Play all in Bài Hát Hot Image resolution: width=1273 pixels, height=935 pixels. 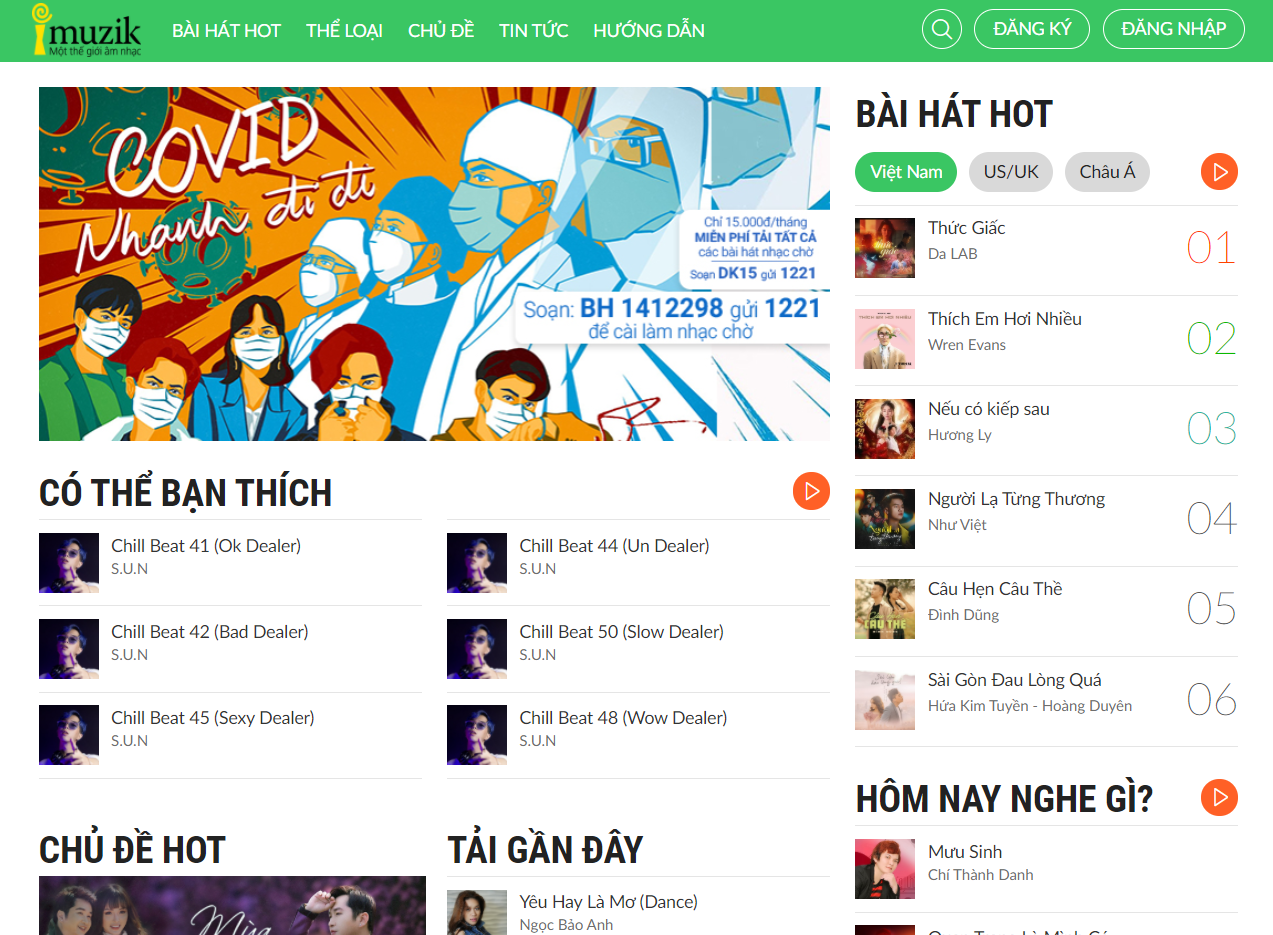[x=1219, y=172]
